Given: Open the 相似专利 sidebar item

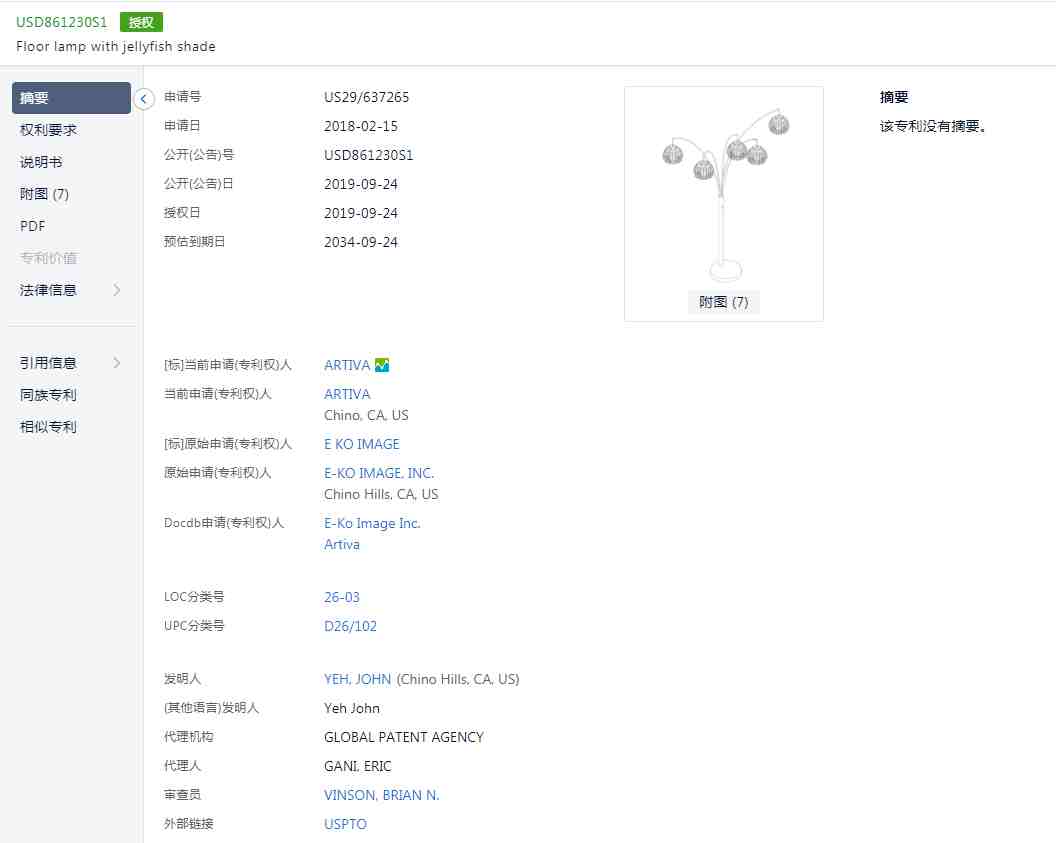Looking at the screenshot, I should (48, 427).
